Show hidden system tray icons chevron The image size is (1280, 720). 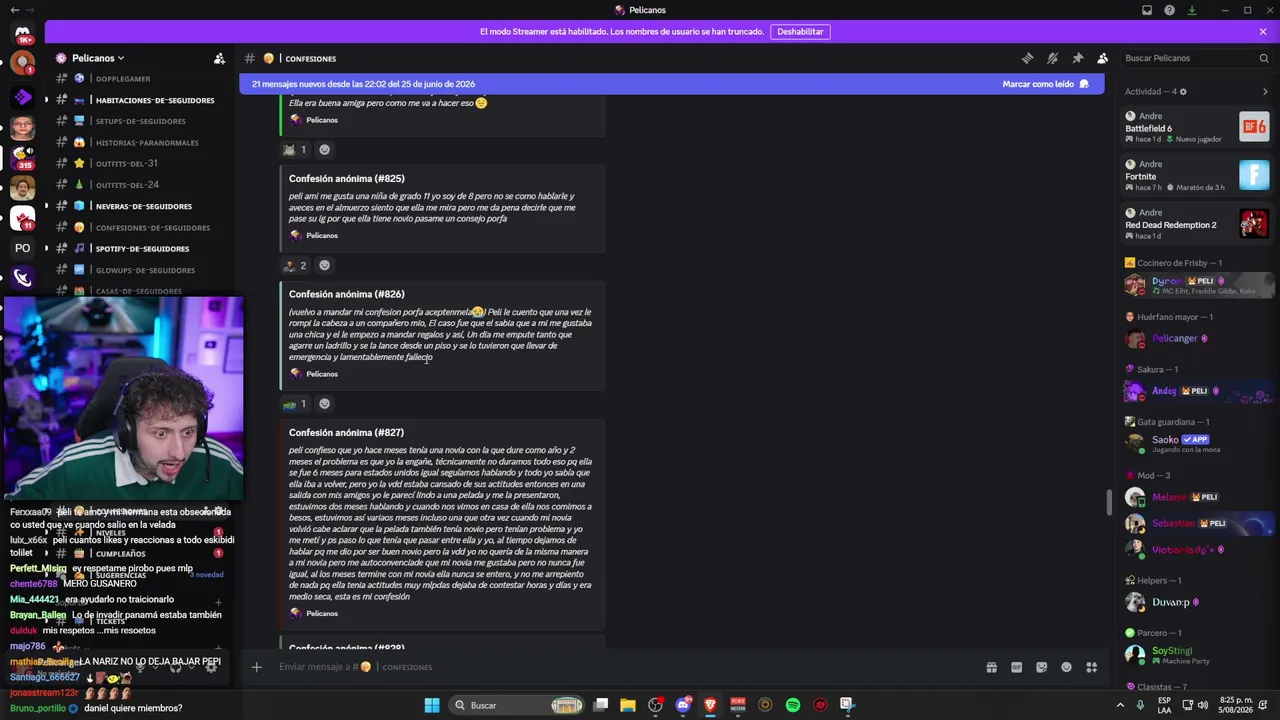click(x=1122, y=705)
